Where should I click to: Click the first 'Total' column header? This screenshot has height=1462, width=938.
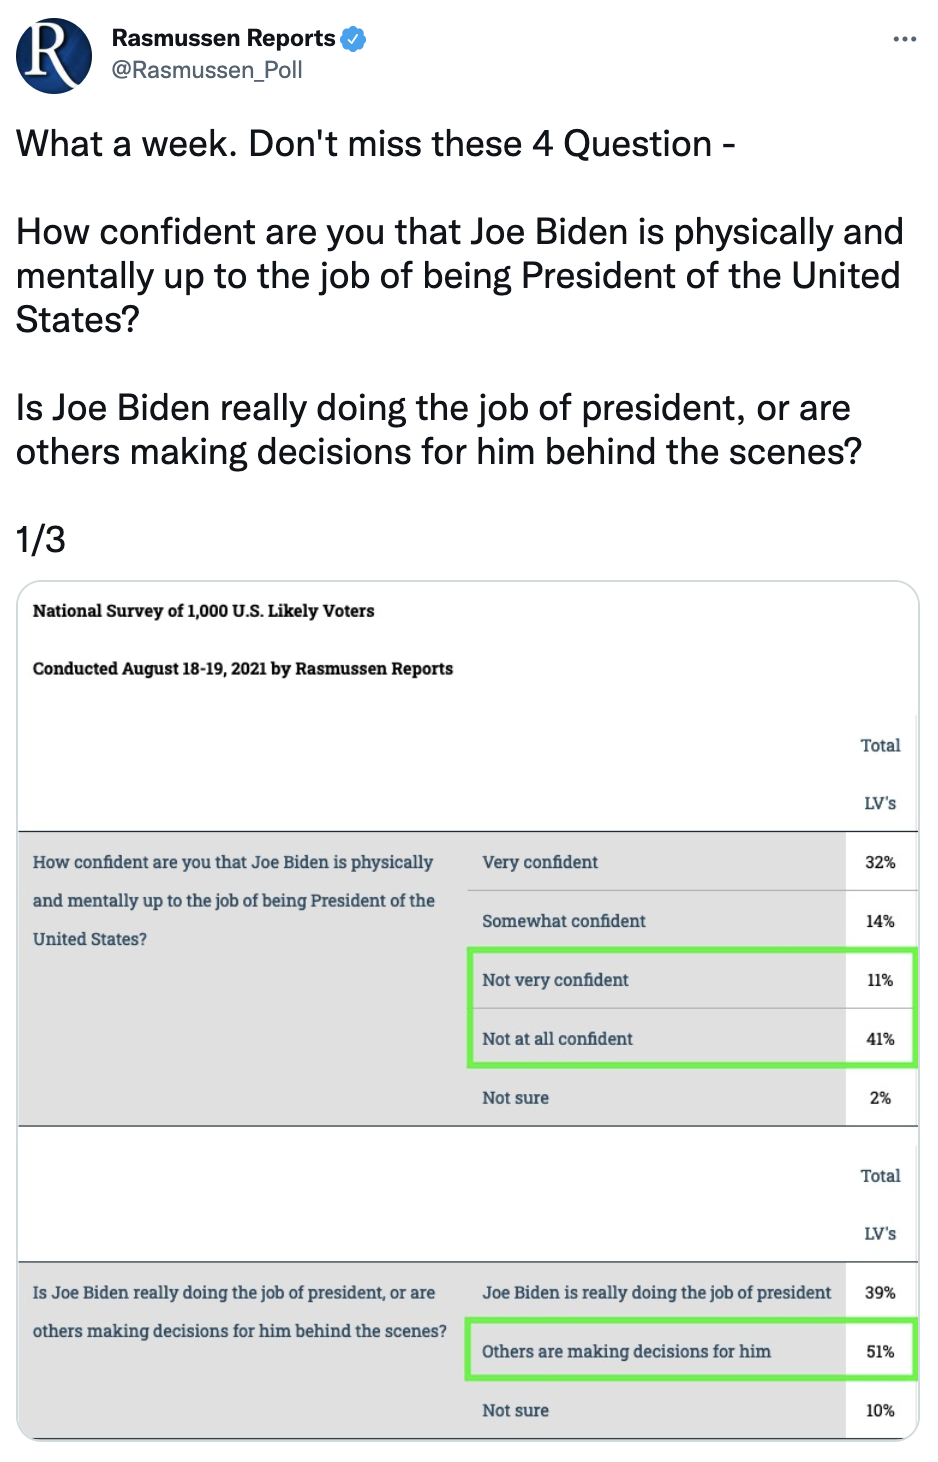click(x=880, y=746)
